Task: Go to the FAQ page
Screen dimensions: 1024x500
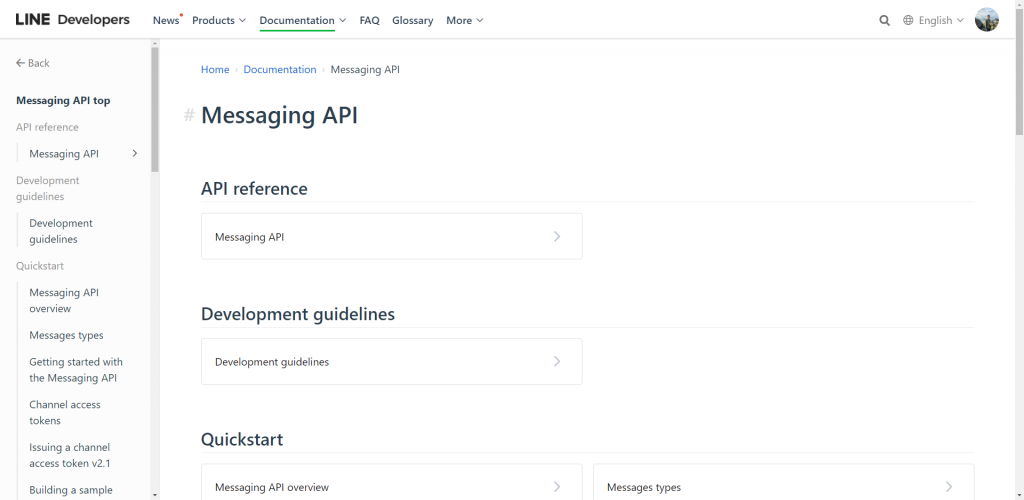Action: point(369,20)
